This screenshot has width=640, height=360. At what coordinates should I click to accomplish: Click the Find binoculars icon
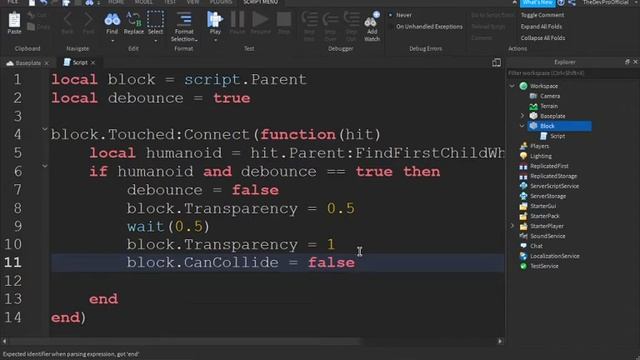tap(112, 19)
